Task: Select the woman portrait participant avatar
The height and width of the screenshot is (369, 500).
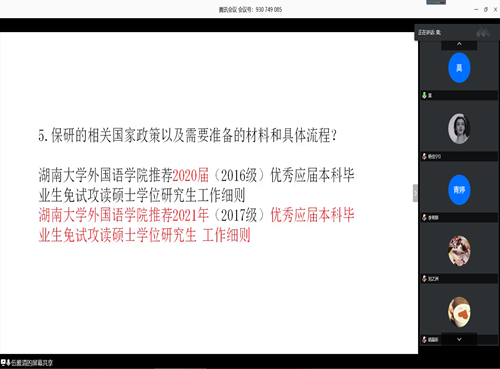Action: [x=459, y=129]
